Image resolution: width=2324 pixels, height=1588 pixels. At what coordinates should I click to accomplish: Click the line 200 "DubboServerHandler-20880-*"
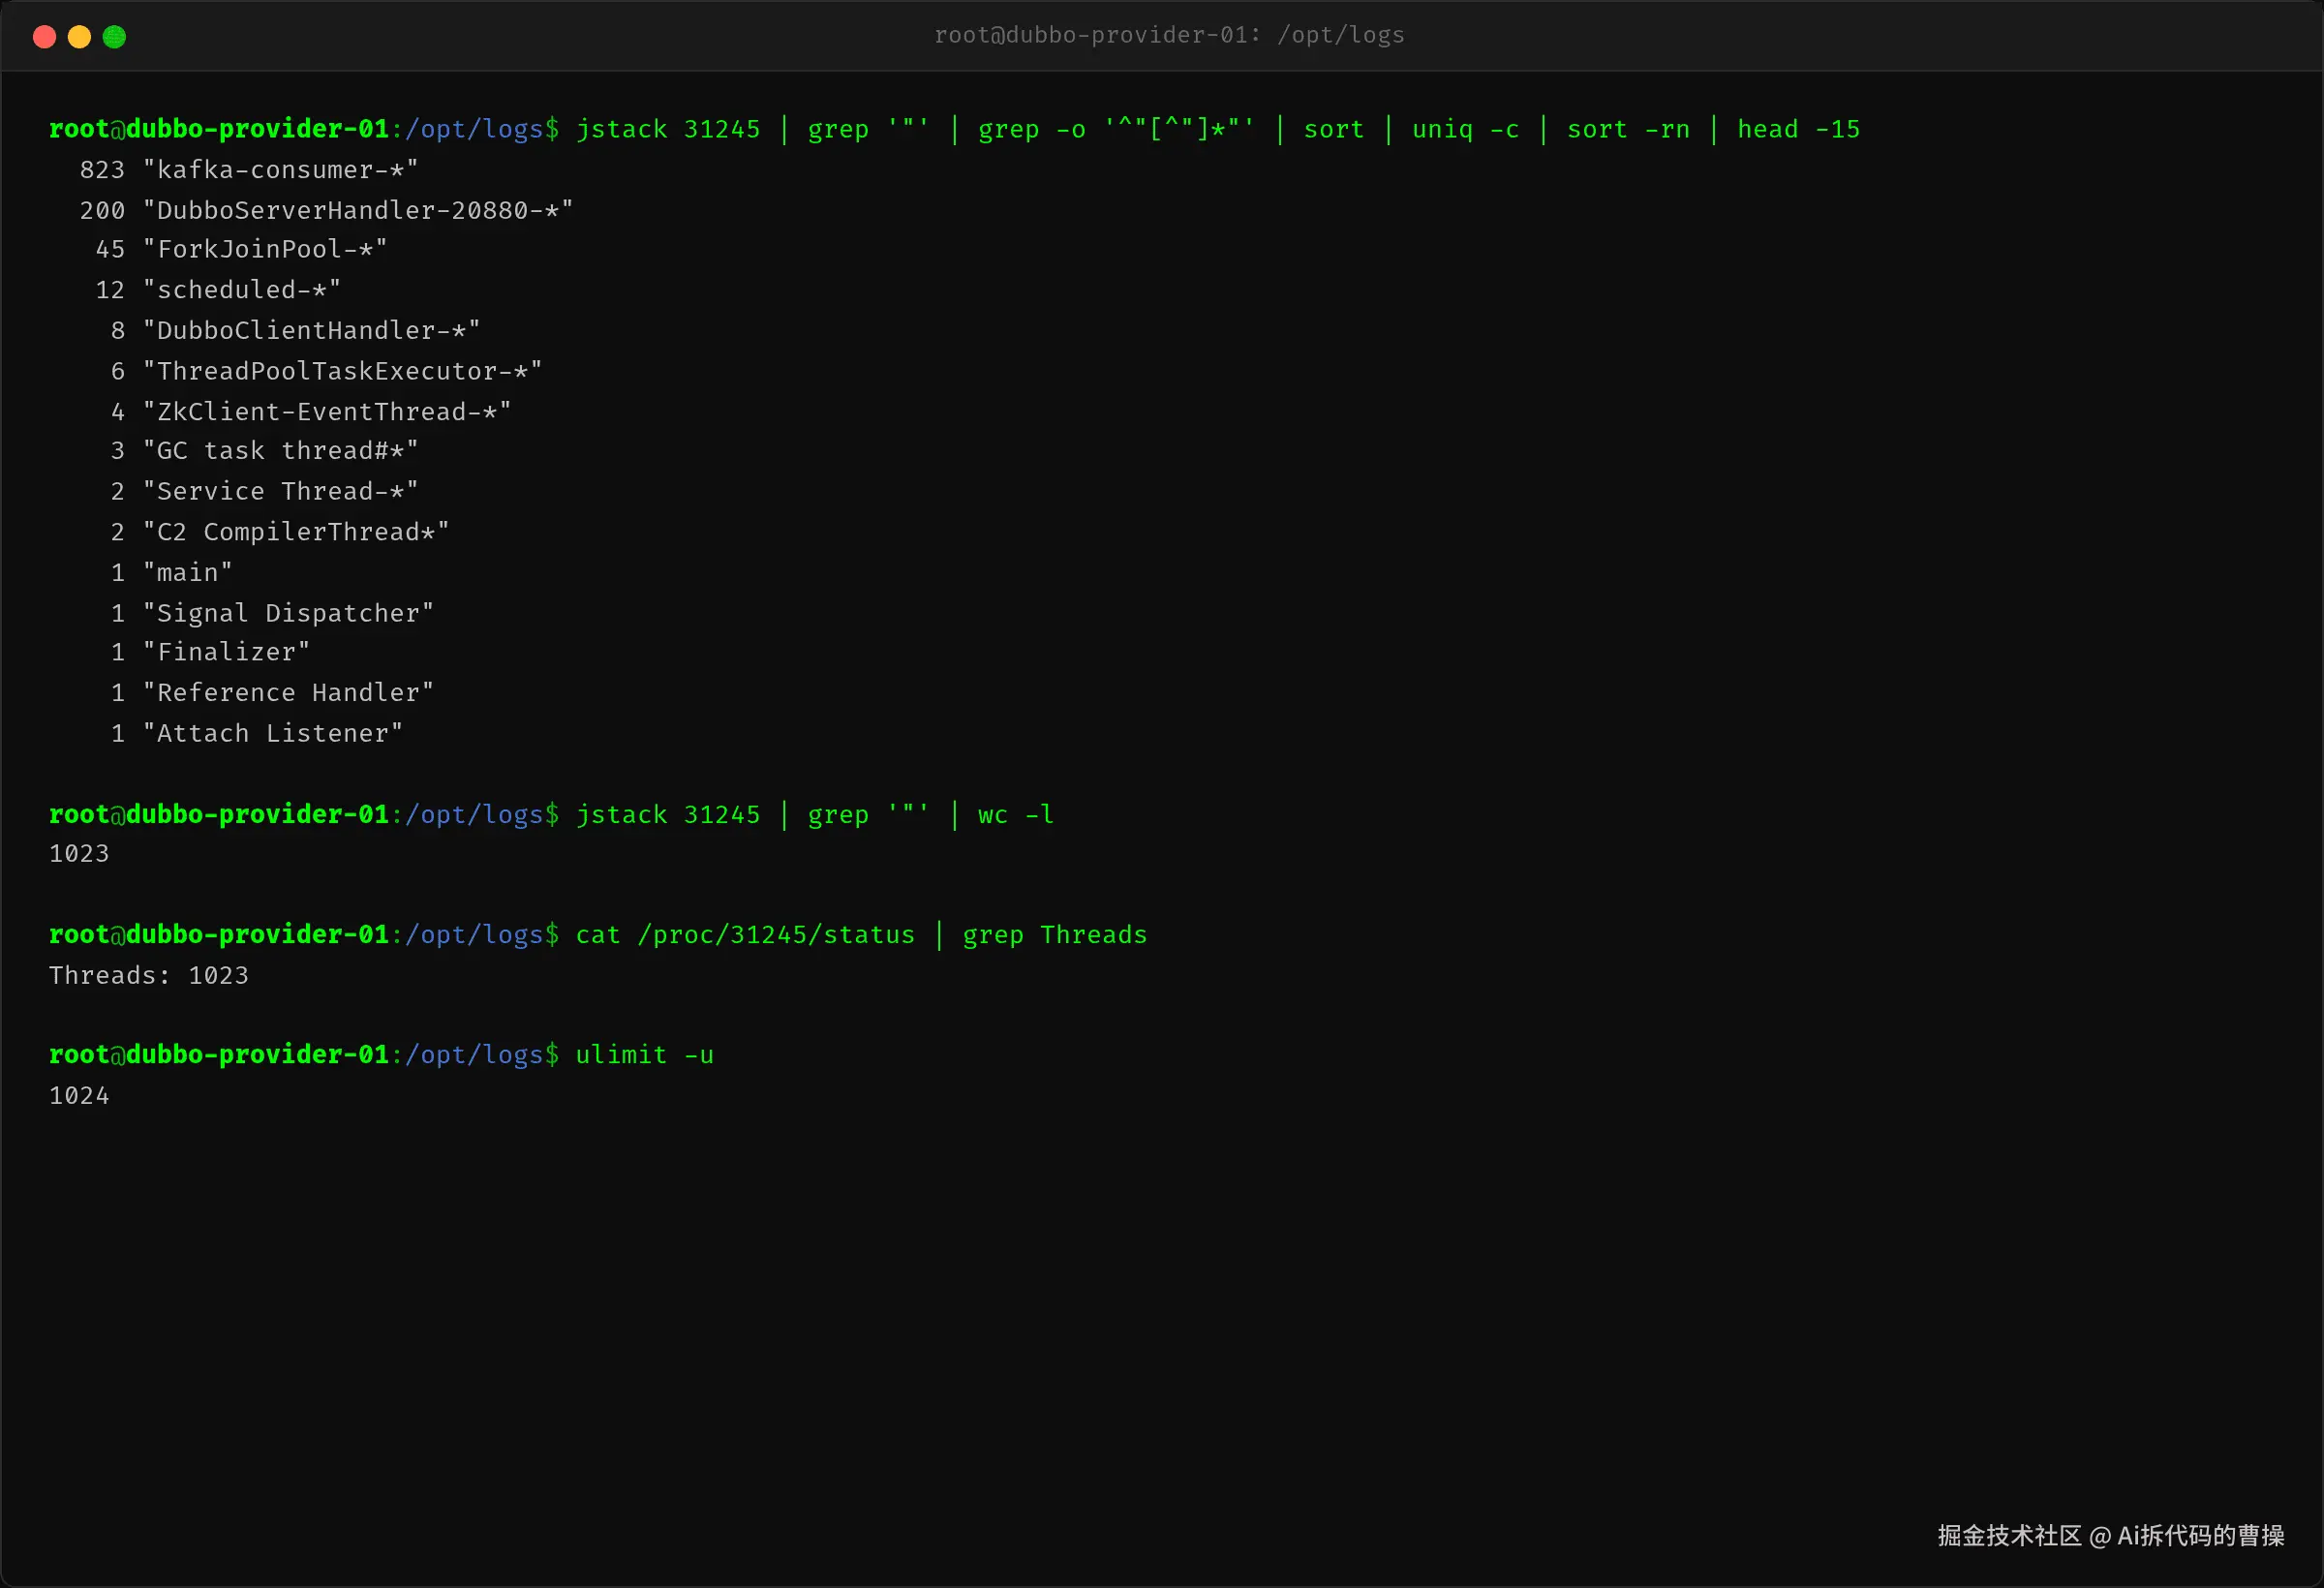pyautogui.click(x=327, y=210)
